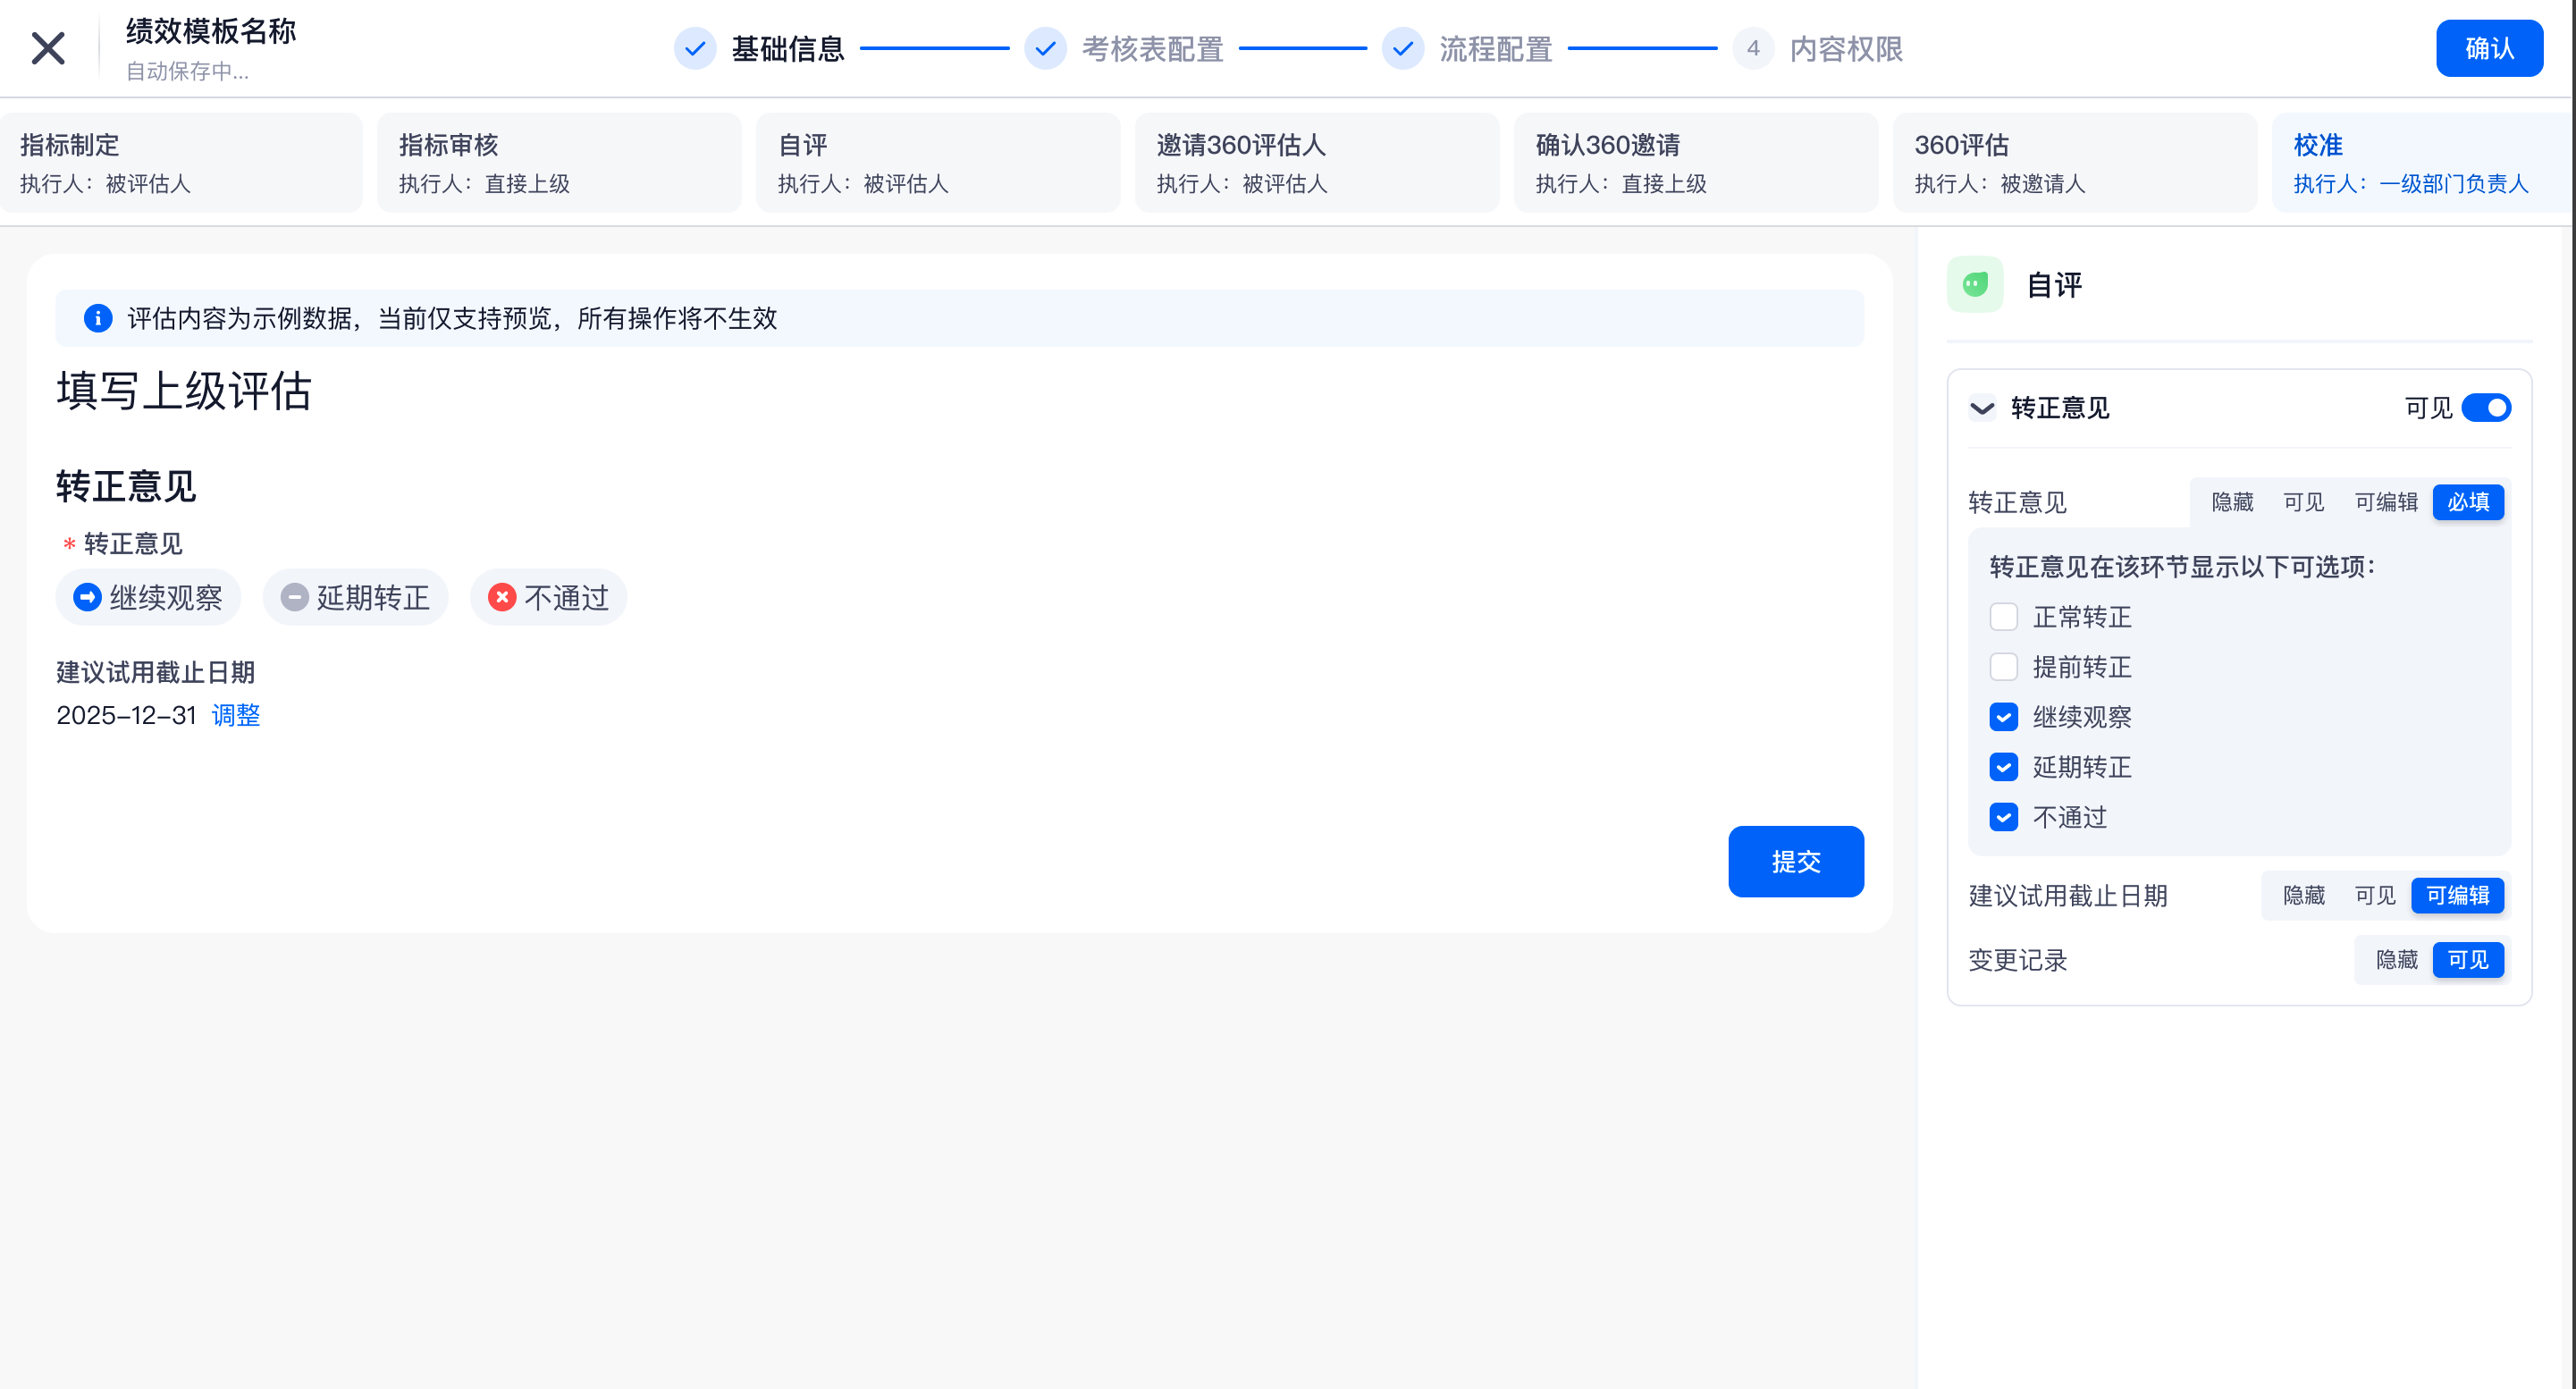
Task: Select the 不通过 red cross option
Action: click(548, 598)
